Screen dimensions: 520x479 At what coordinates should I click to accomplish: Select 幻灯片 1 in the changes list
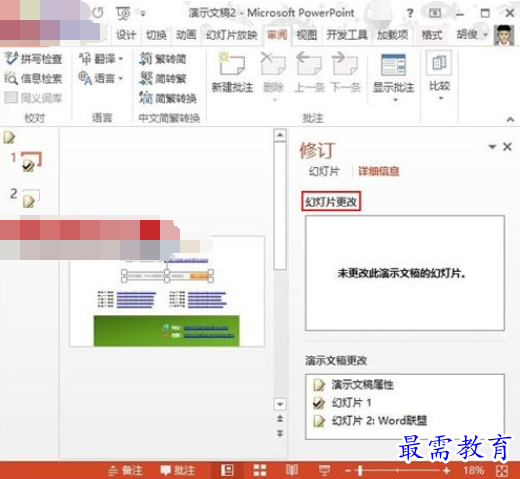click(342, 403)
